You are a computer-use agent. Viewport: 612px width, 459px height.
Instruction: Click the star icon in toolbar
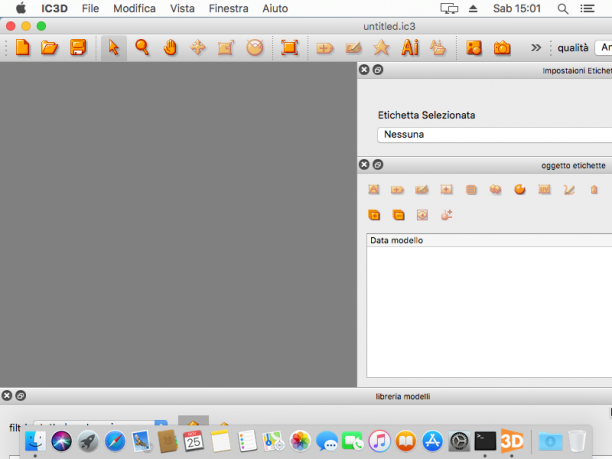click(381, 48)
